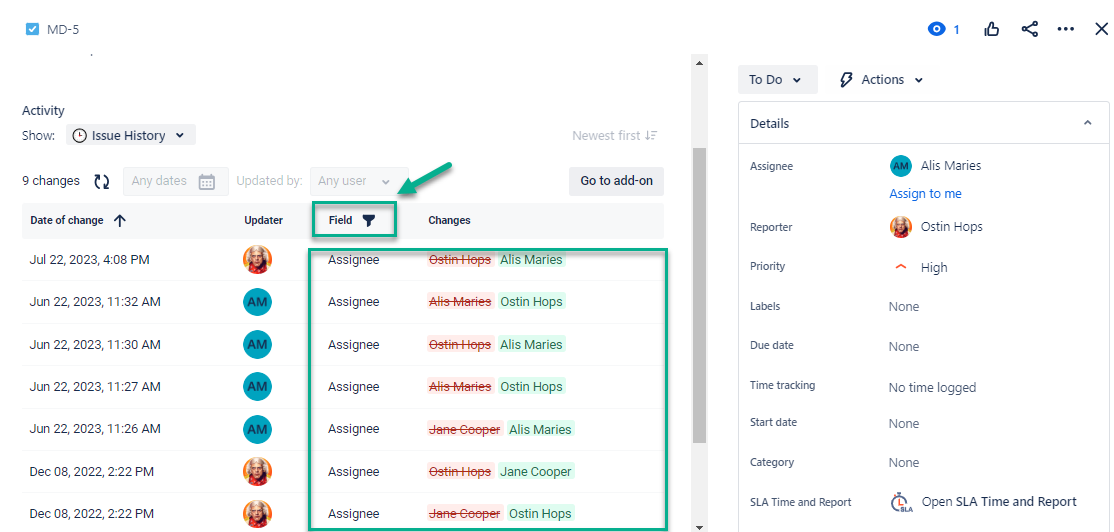Edit the Start date None value
The height and width of the screenshot is (532, 1114).
[904, 423]
